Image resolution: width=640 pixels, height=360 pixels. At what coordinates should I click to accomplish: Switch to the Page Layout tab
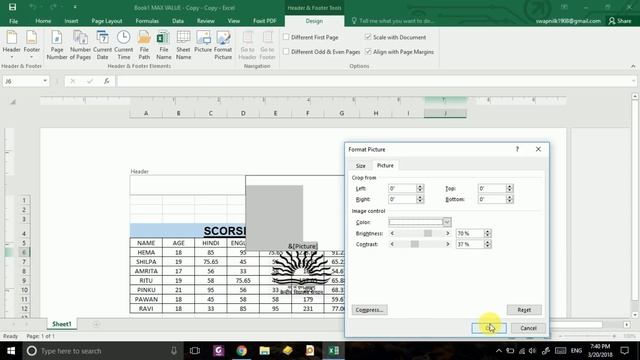click(107, 21)
